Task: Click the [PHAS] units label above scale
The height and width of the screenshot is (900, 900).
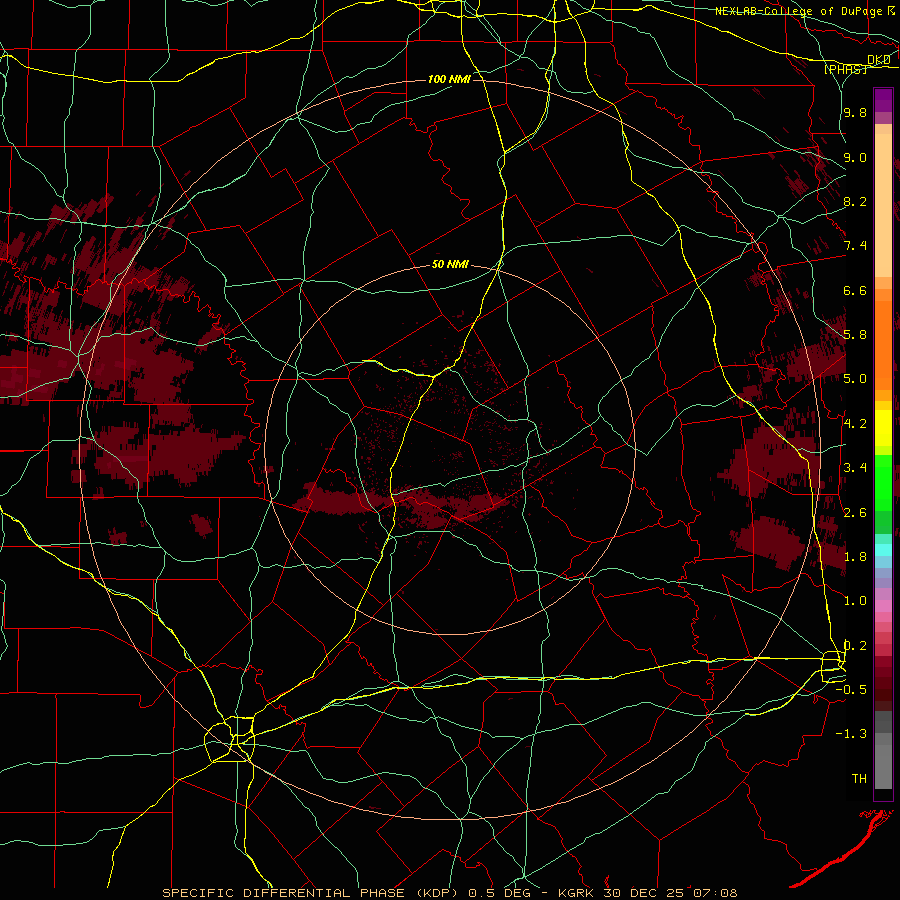Action: point(845,69)
